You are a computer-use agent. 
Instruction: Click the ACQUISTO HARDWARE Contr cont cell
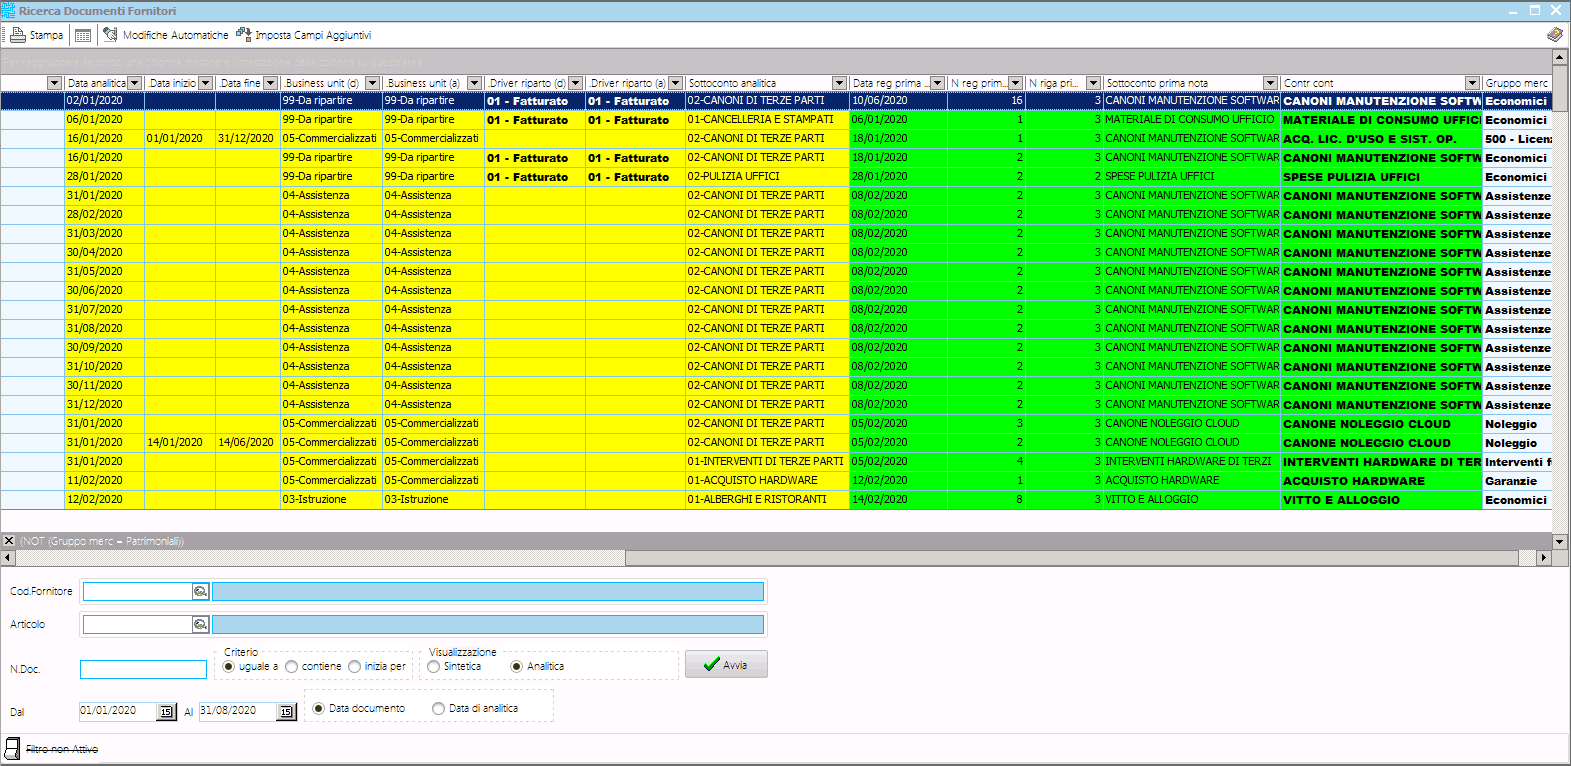tap(1381, 481)
